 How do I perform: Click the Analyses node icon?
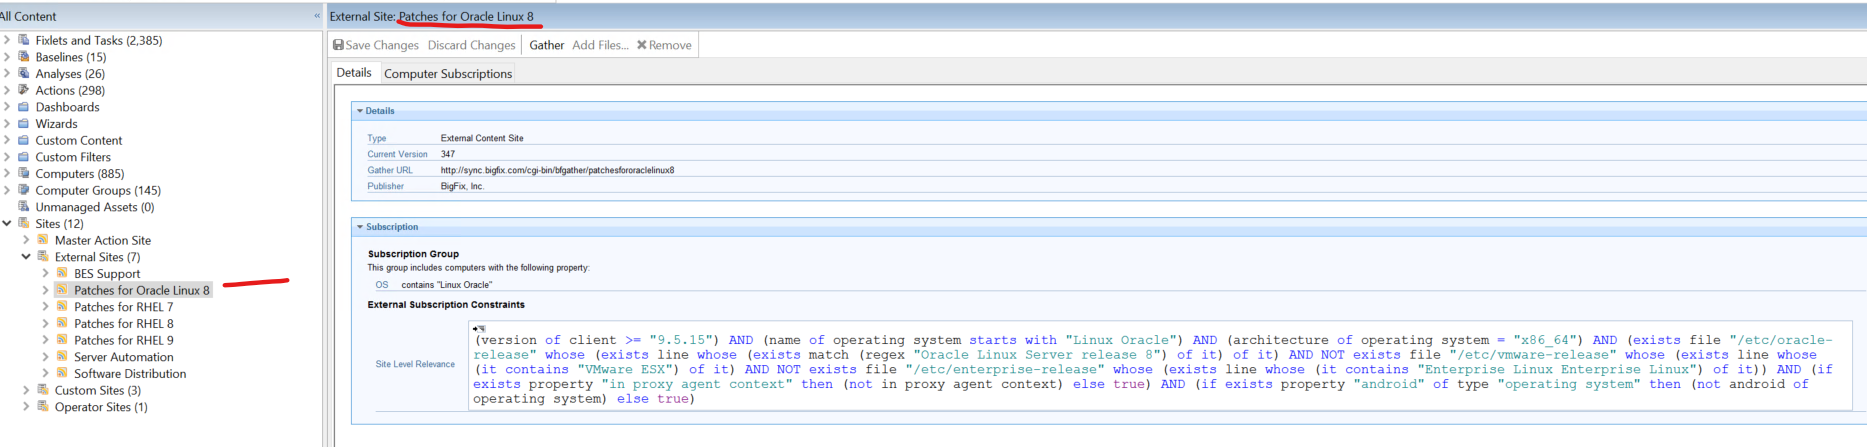(x=24, y=73)
